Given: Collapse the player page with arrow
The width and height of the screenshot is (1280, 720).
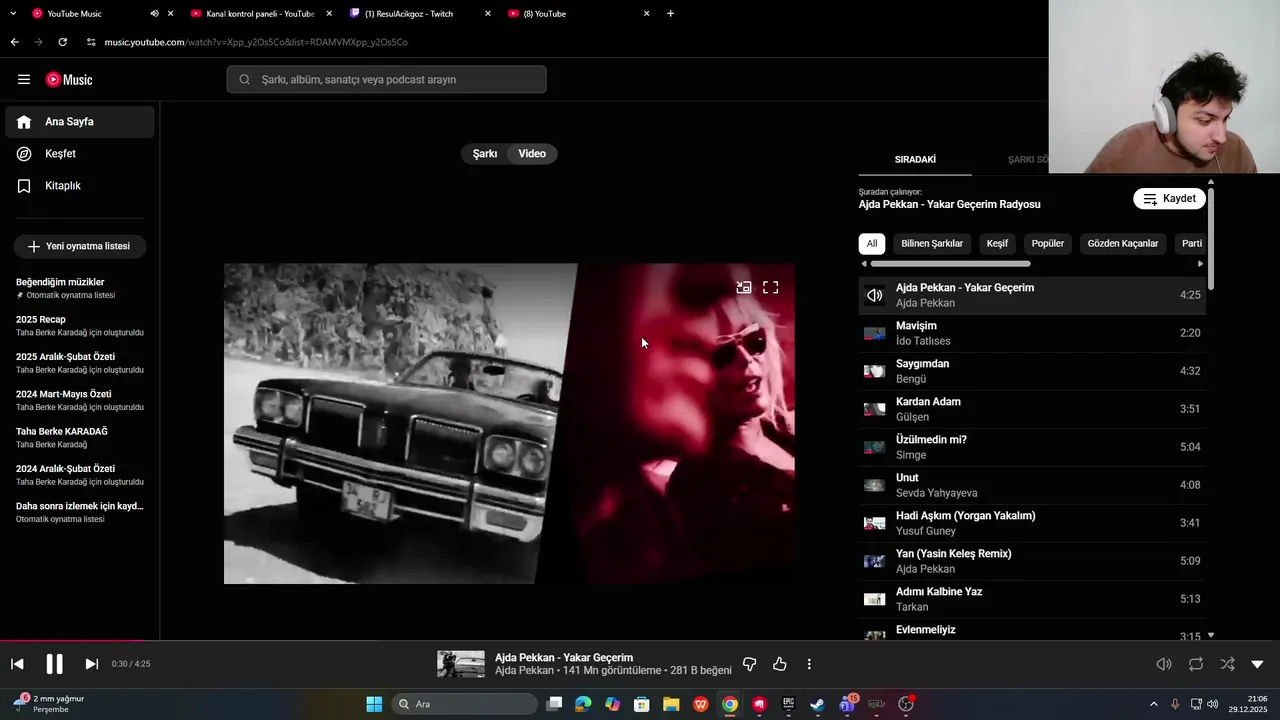Looking at the screenshot, I should pyautogui.click(x=1258, y=664).
